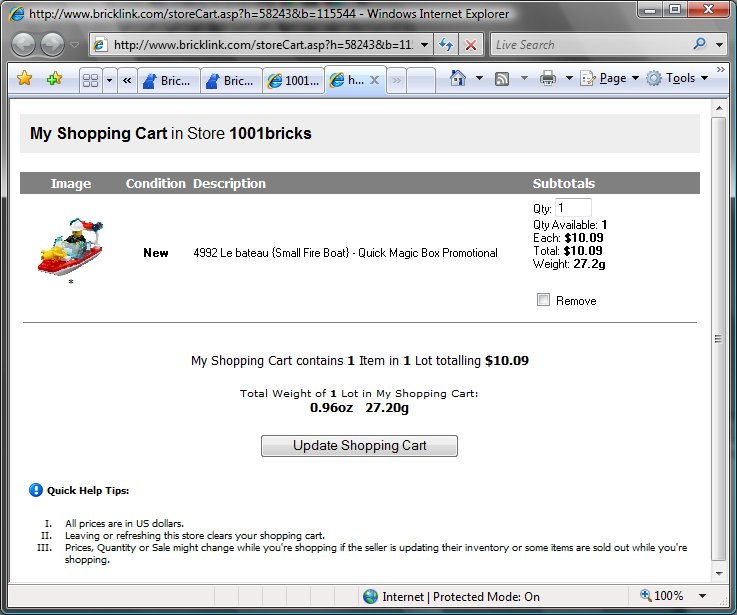The width and height of the screenshot is (737, 615).
Task: Open the Favorites Center star icon
Action: 24,78
